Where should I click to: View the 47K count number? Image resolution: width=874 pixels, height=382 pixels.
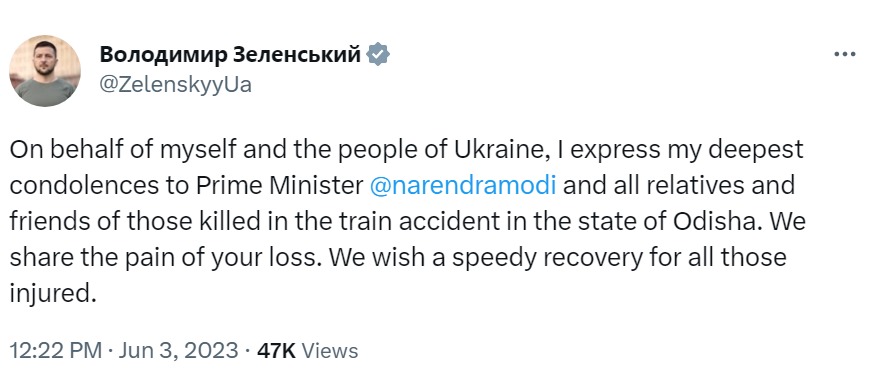[x=276, y=351]
